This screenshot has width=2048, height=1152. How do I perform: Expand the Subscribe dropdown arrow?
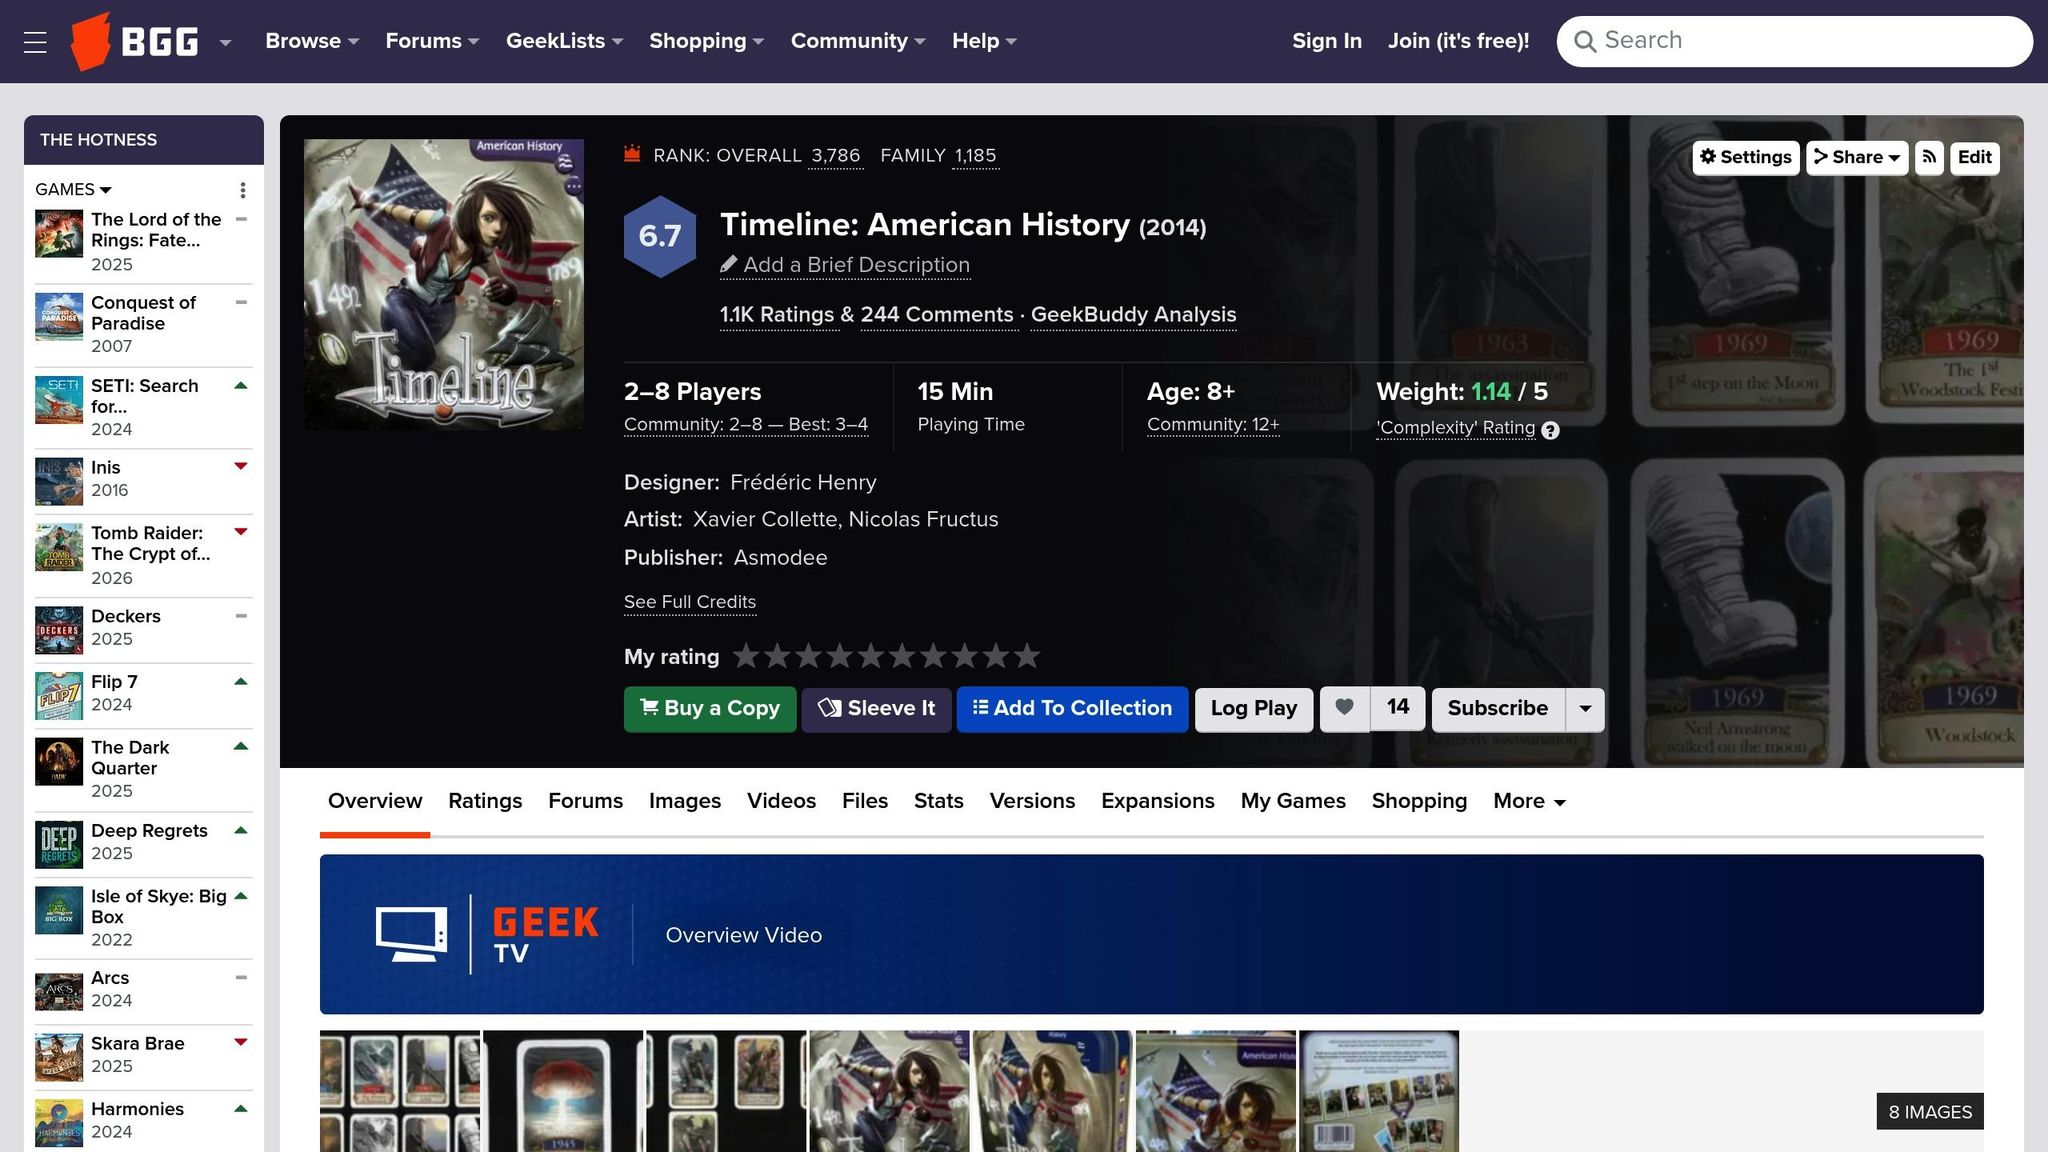(x=1585, y=709)
